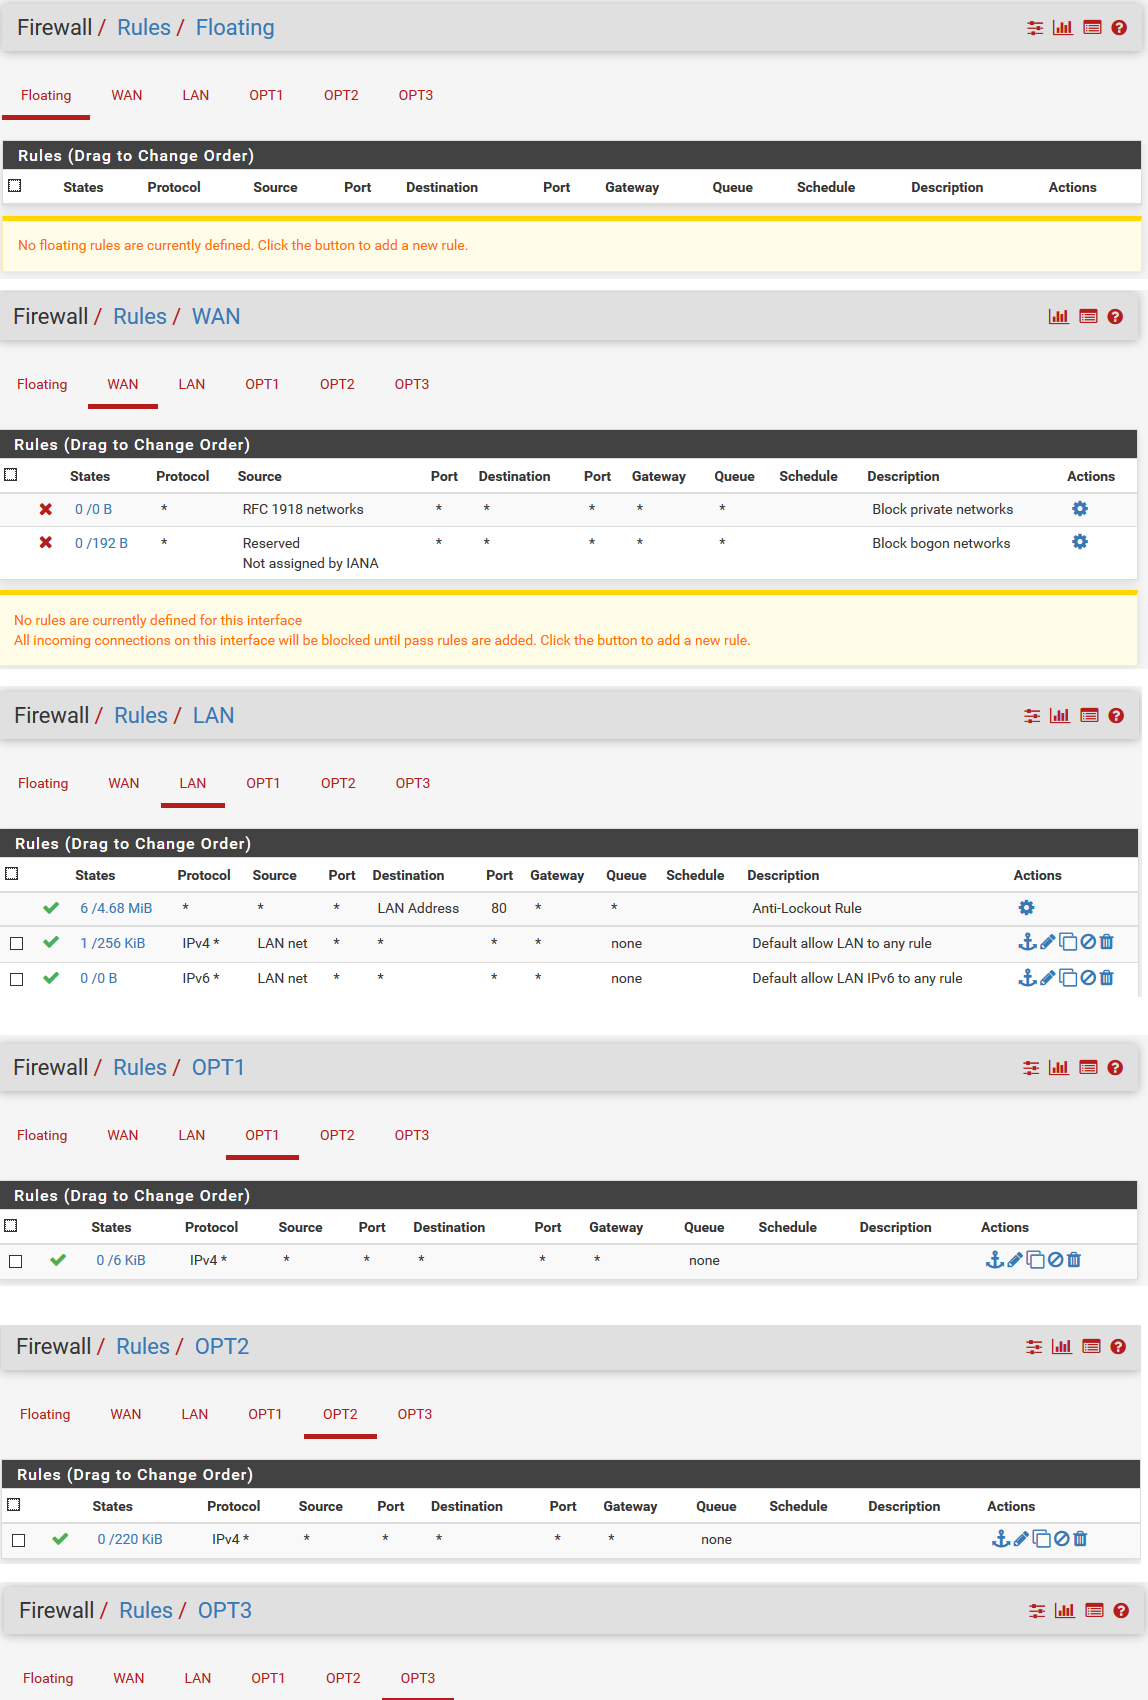Copy the Default allow LAN to any rule
The height and width of the screenshot is (1700, 1148).
(x=1068, y=942)
